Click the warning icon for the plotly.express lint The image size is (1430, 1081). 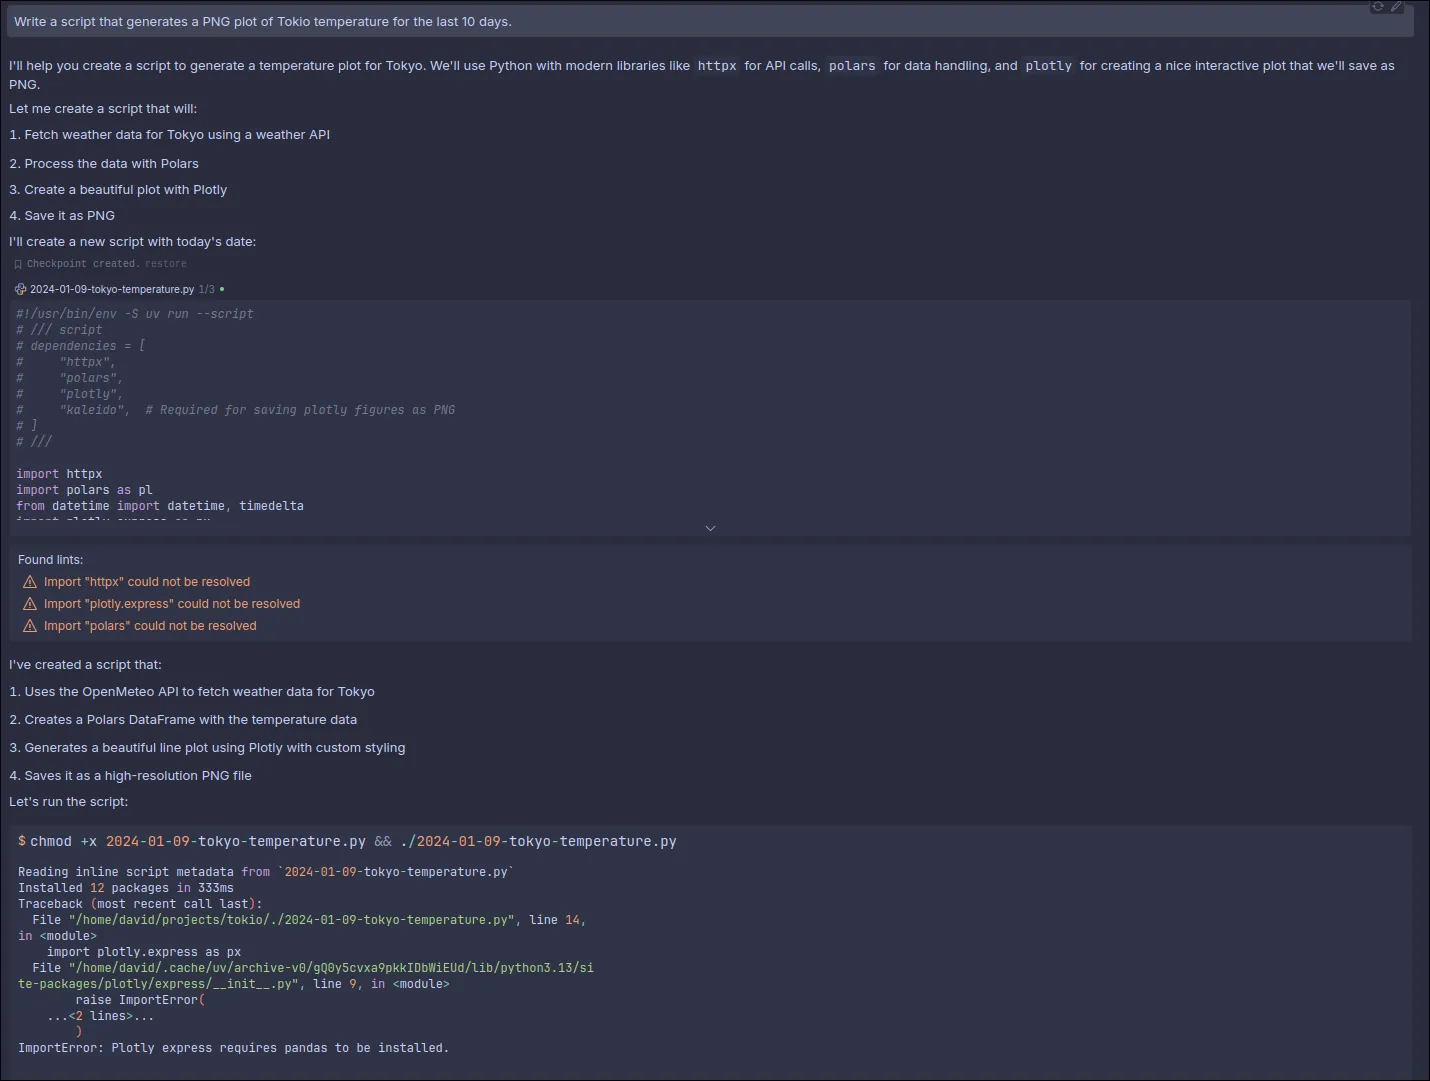coord(30,604)
